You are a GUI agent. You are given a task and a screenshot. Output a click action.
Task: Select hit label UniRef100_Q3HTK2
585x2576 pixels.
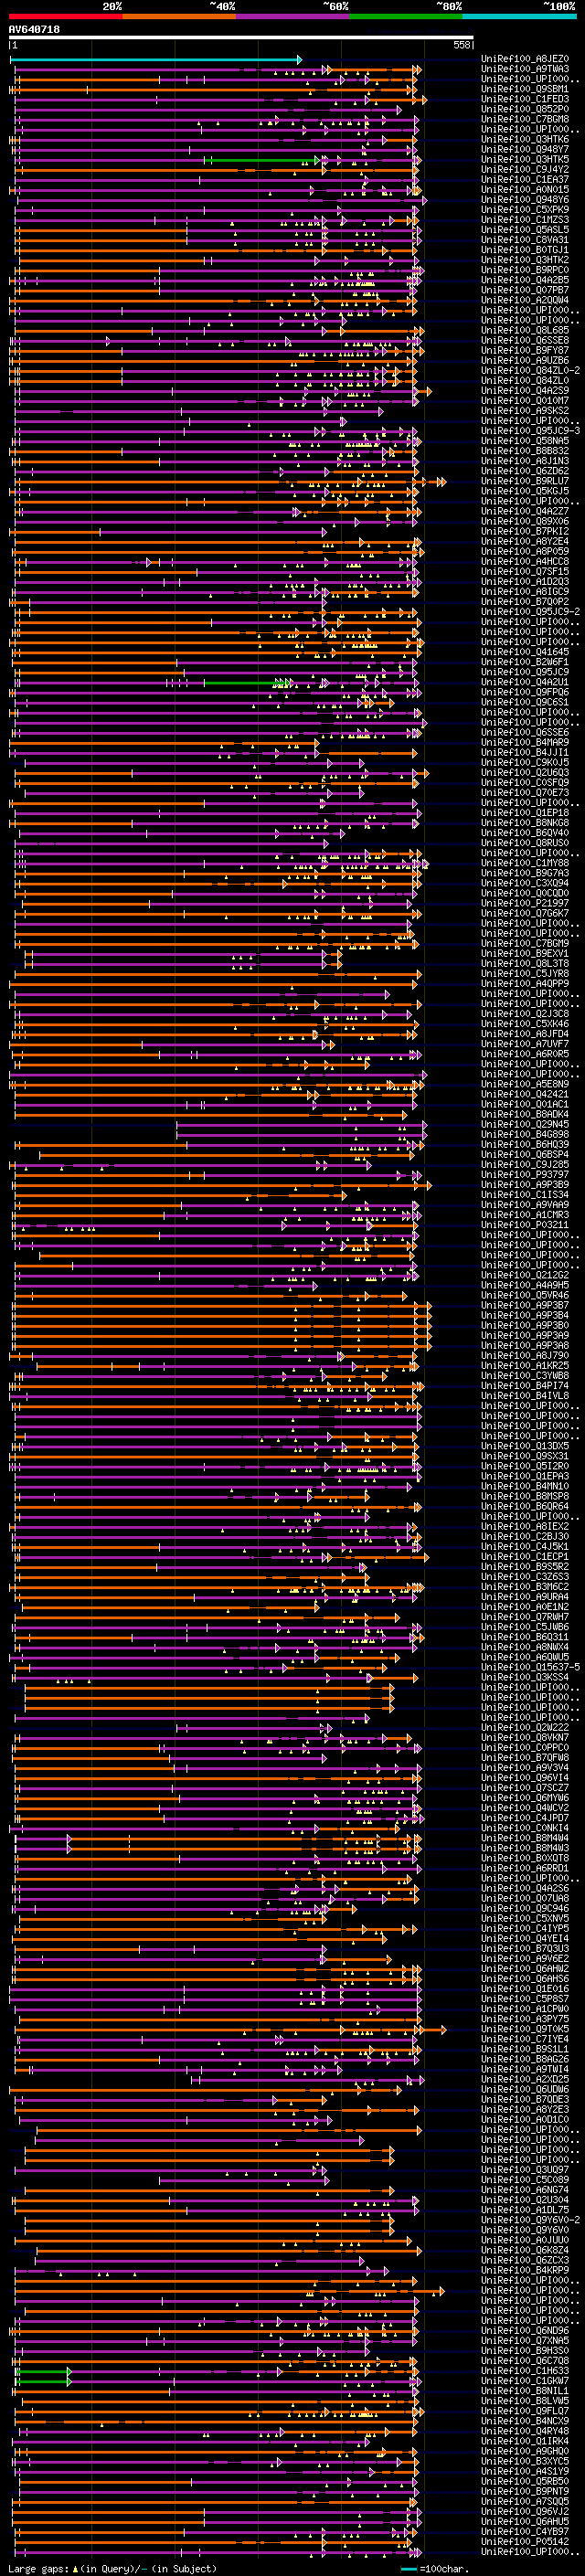[525, 260]
